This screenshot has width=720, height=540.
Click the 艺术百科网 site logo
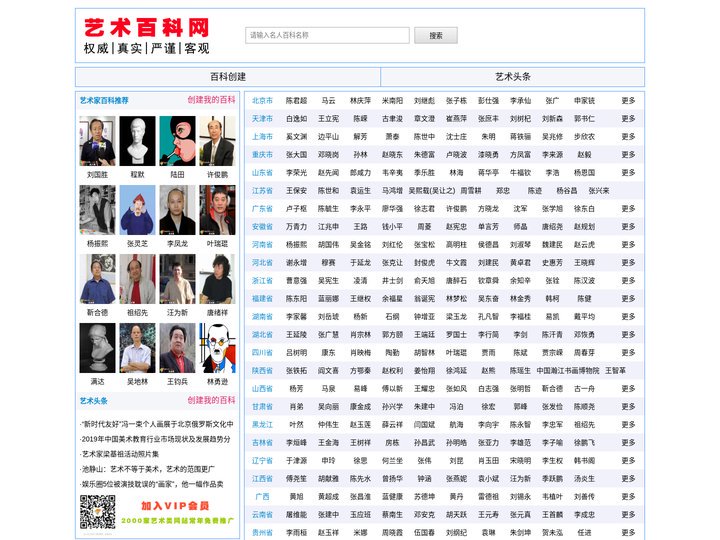click(146, 36)
